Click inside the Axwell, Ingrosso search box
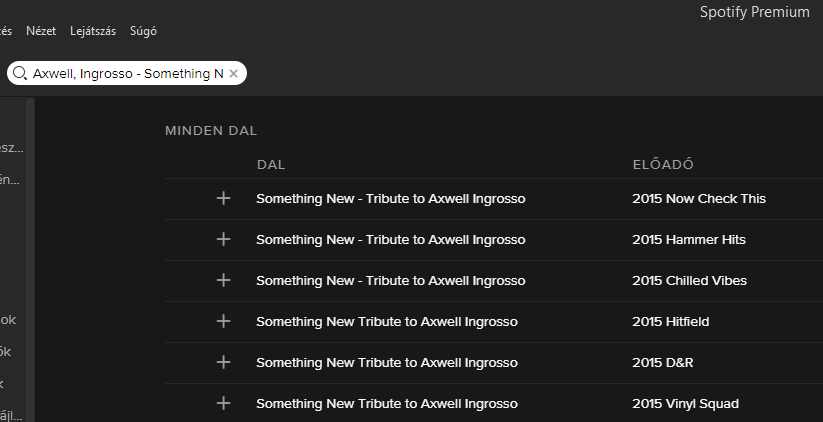Image resolution: width=823 pixels, height=422 pixels. point(128,73)
